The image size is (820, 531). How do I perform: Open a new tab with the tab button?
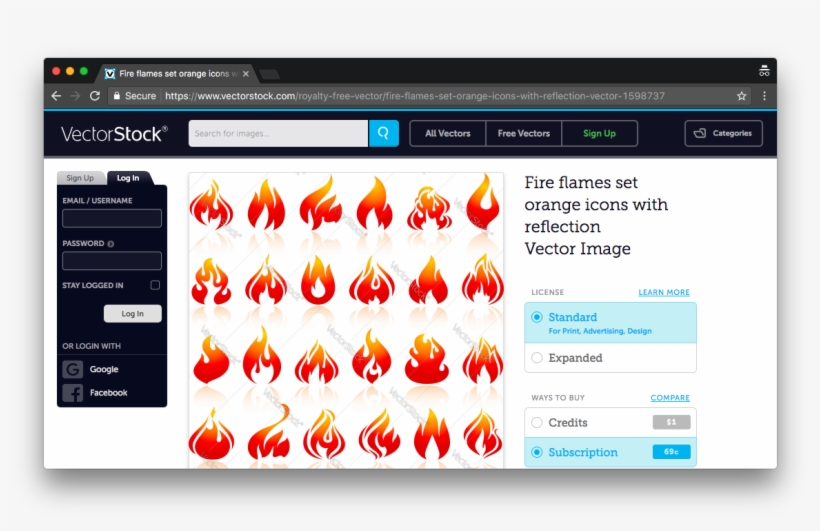(x=269, y=74)
